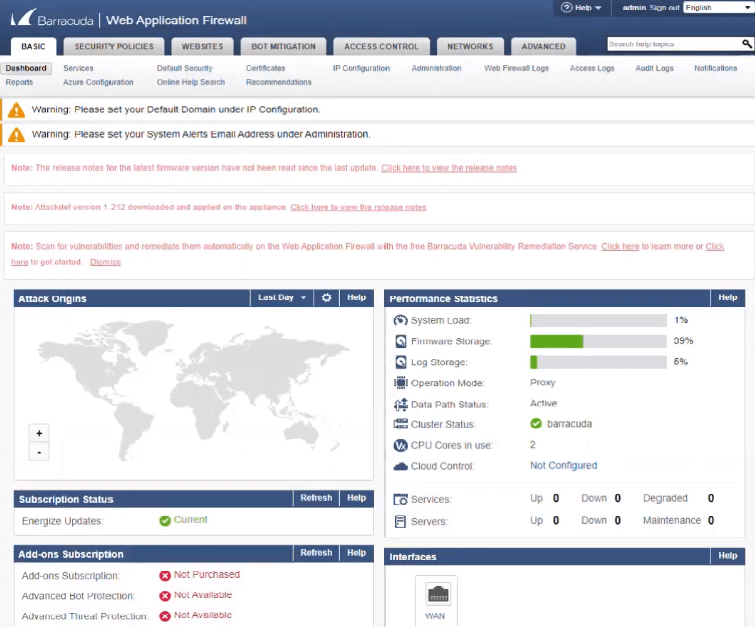Focus the search help topics field
This screenshot has height=627, width=755.
tap(674, 44)
